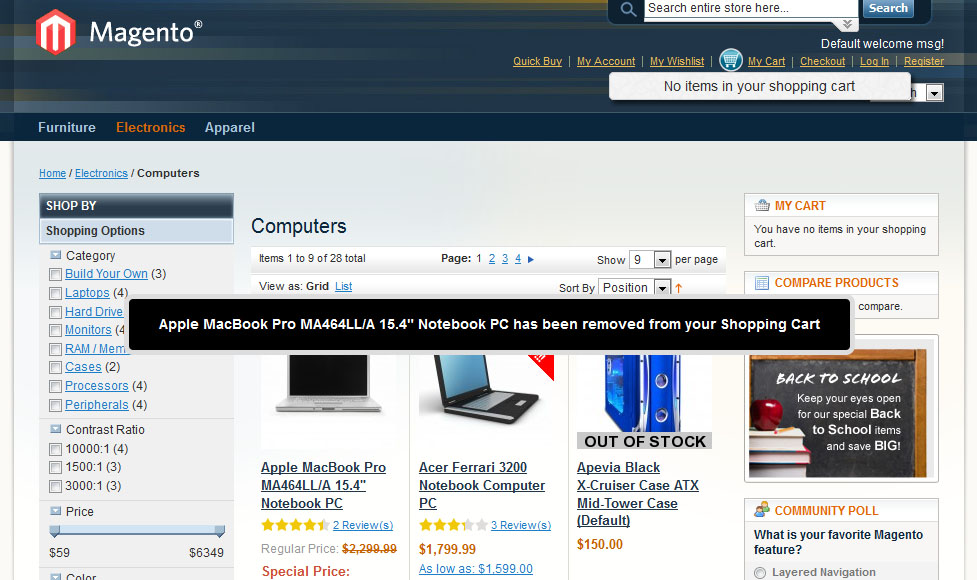Click As low as $1,599.00 link

coord(475,569)
